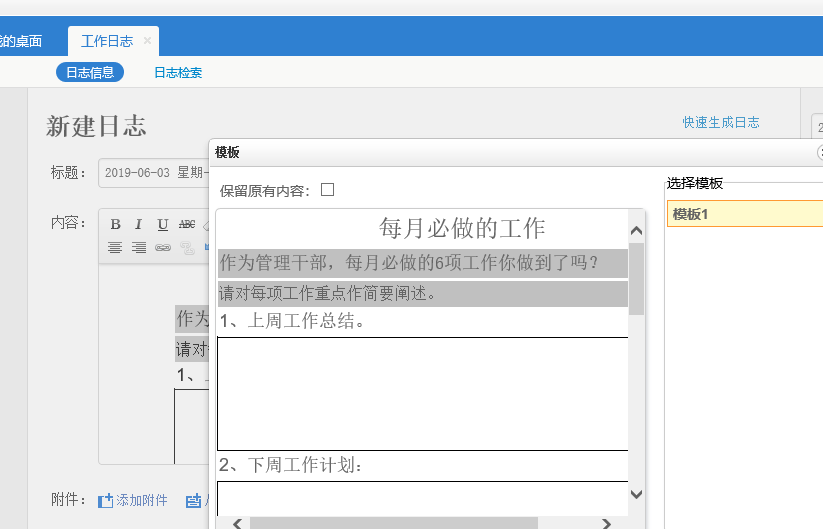Click 添加附件 to attach a file
Viewport: 823px width, 529px height.
click(133, 500)
